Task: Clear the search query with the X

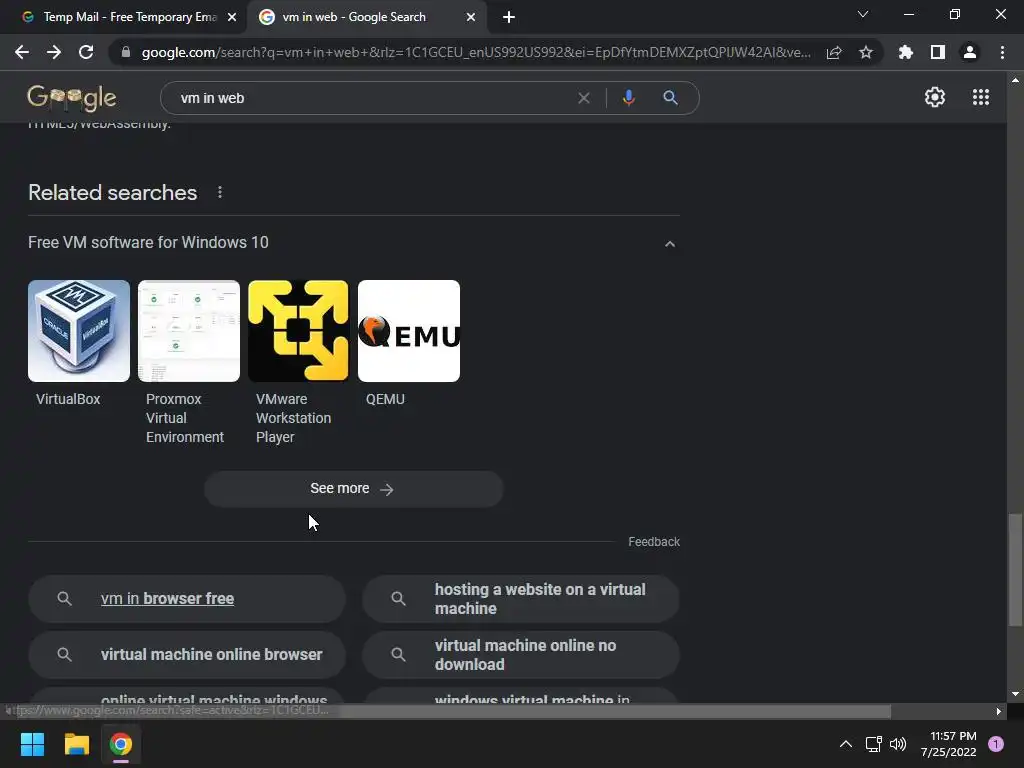Action: pyautogui.click(x=584, y=98)
